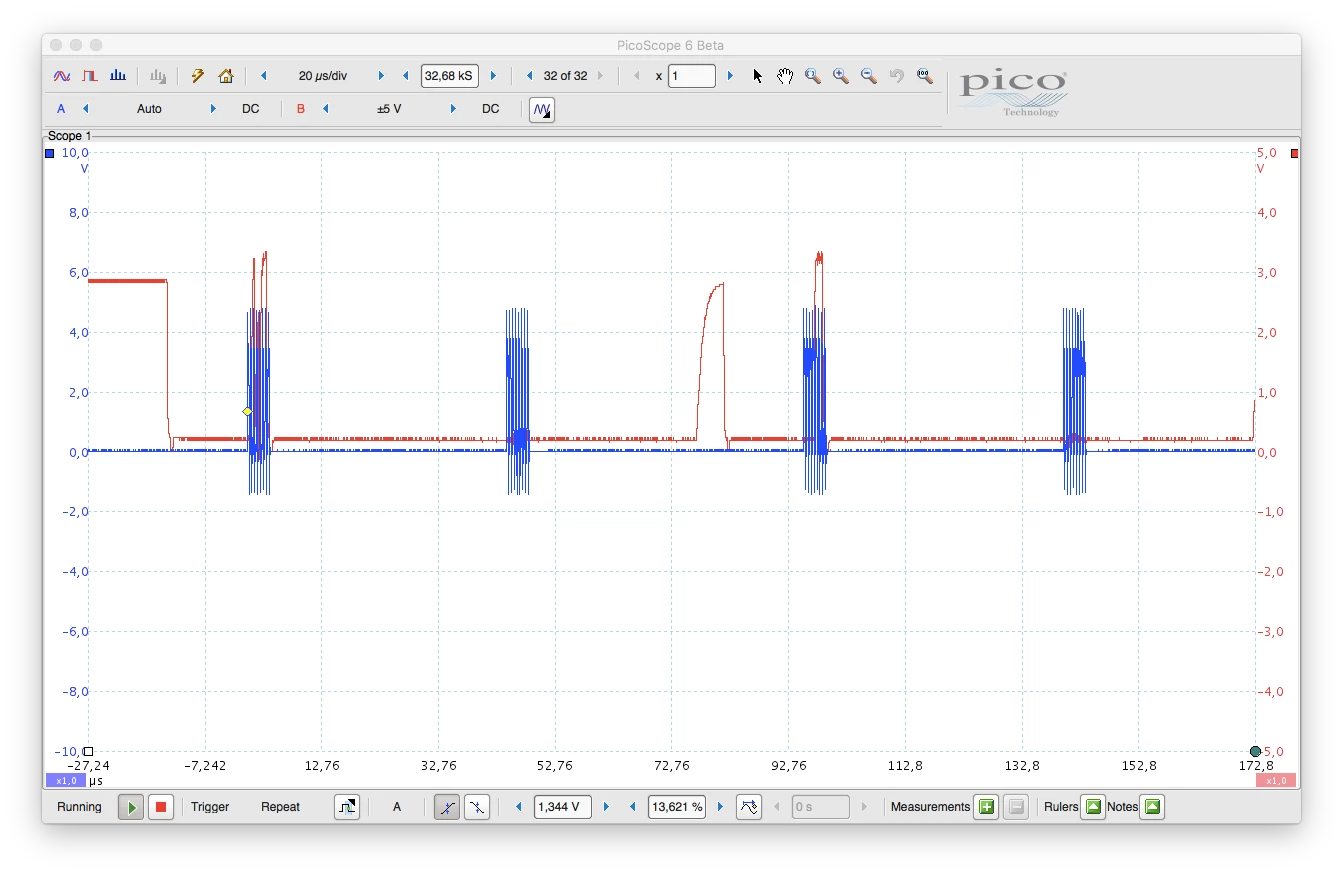
Task: Open Channel B options
Action: click(301, 109)
